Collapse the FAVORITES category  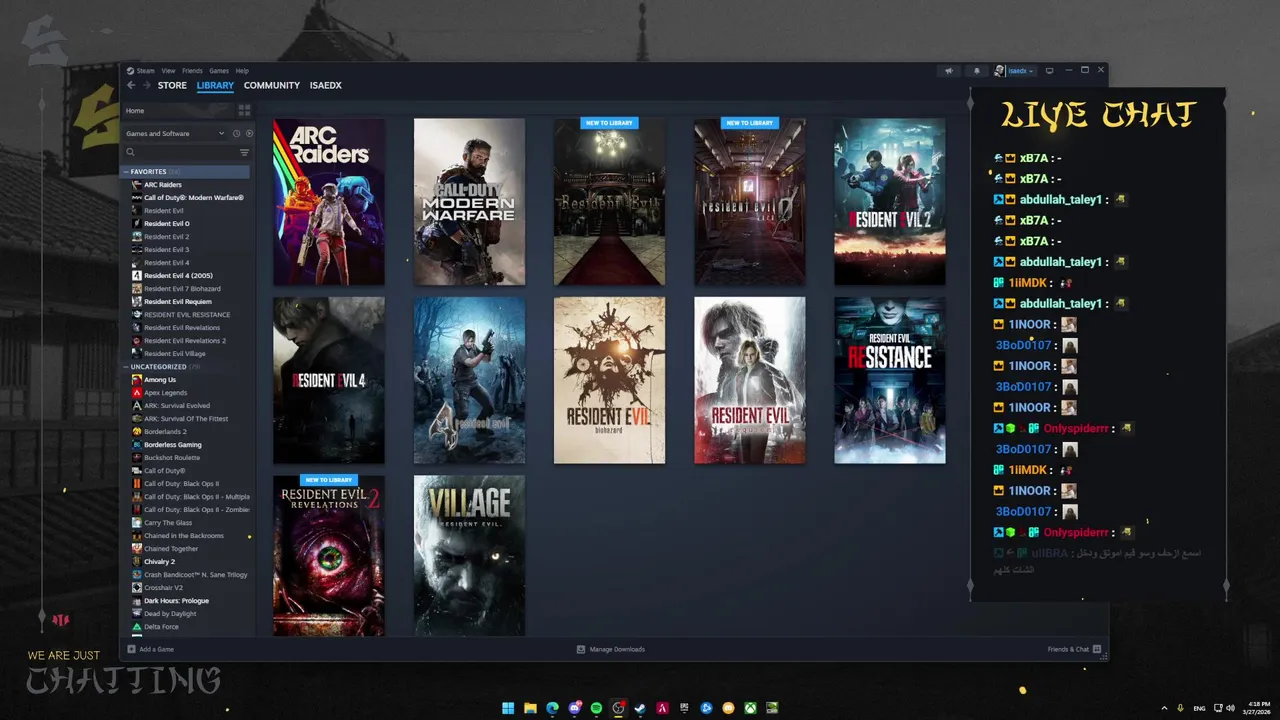126,172
